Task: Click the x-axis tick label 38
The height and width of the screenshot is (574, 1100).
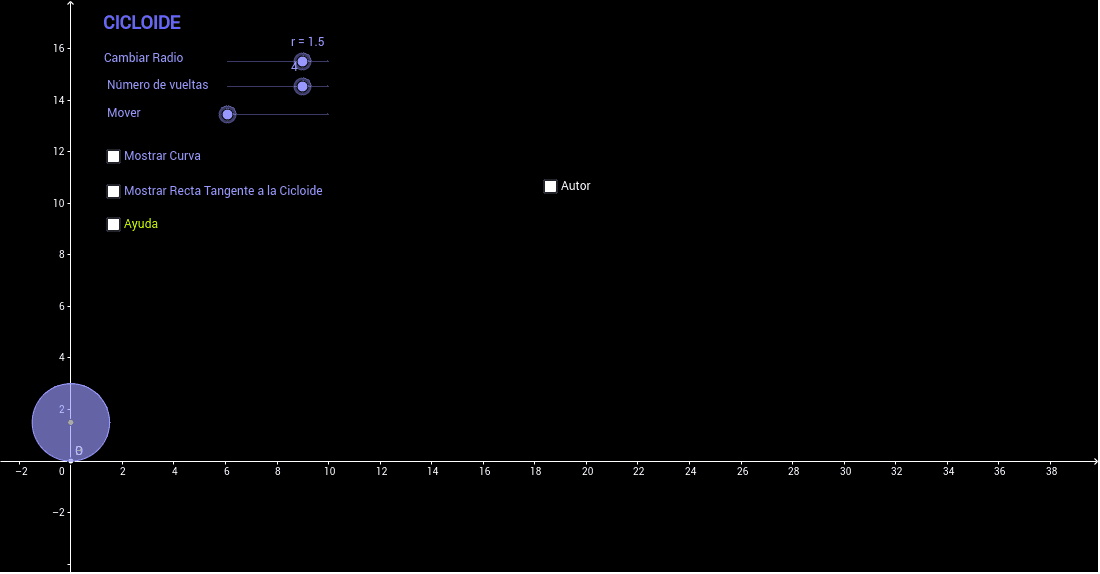Action: 1051,472
